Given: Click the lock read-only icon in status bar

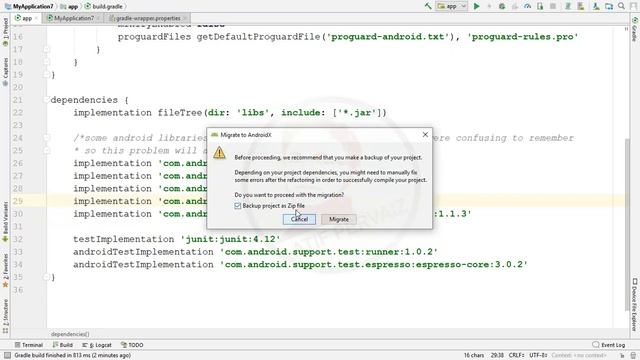Looking at the screenshot, I should pyautogui.click(x=622, y=356).
